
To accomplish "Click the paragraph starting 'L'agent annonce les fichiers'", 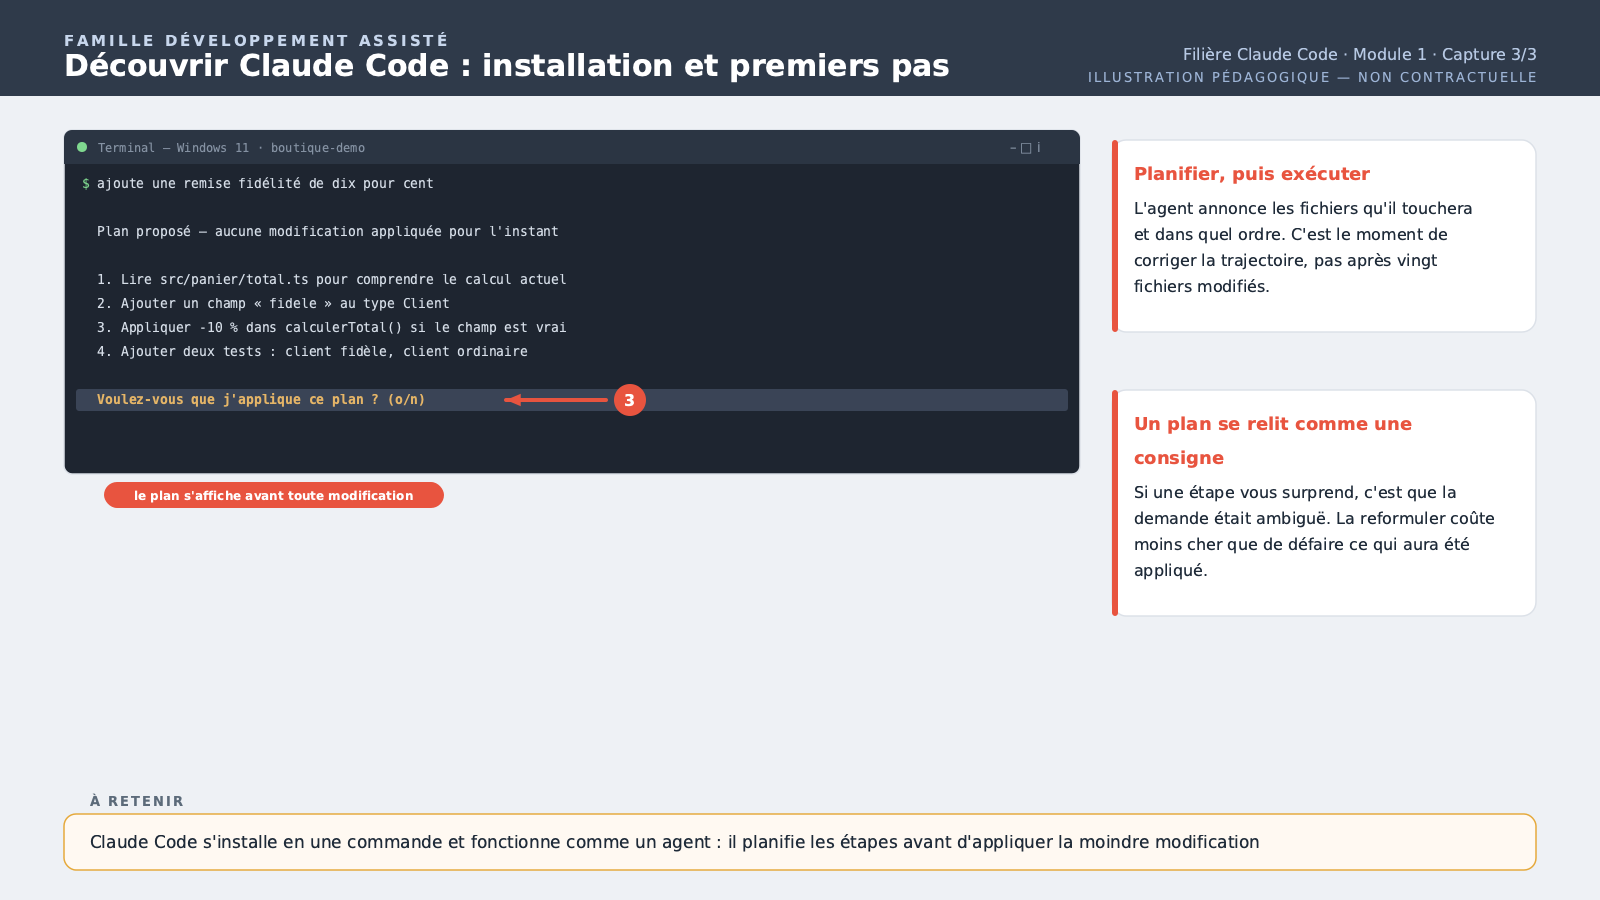I will 1303,247.
